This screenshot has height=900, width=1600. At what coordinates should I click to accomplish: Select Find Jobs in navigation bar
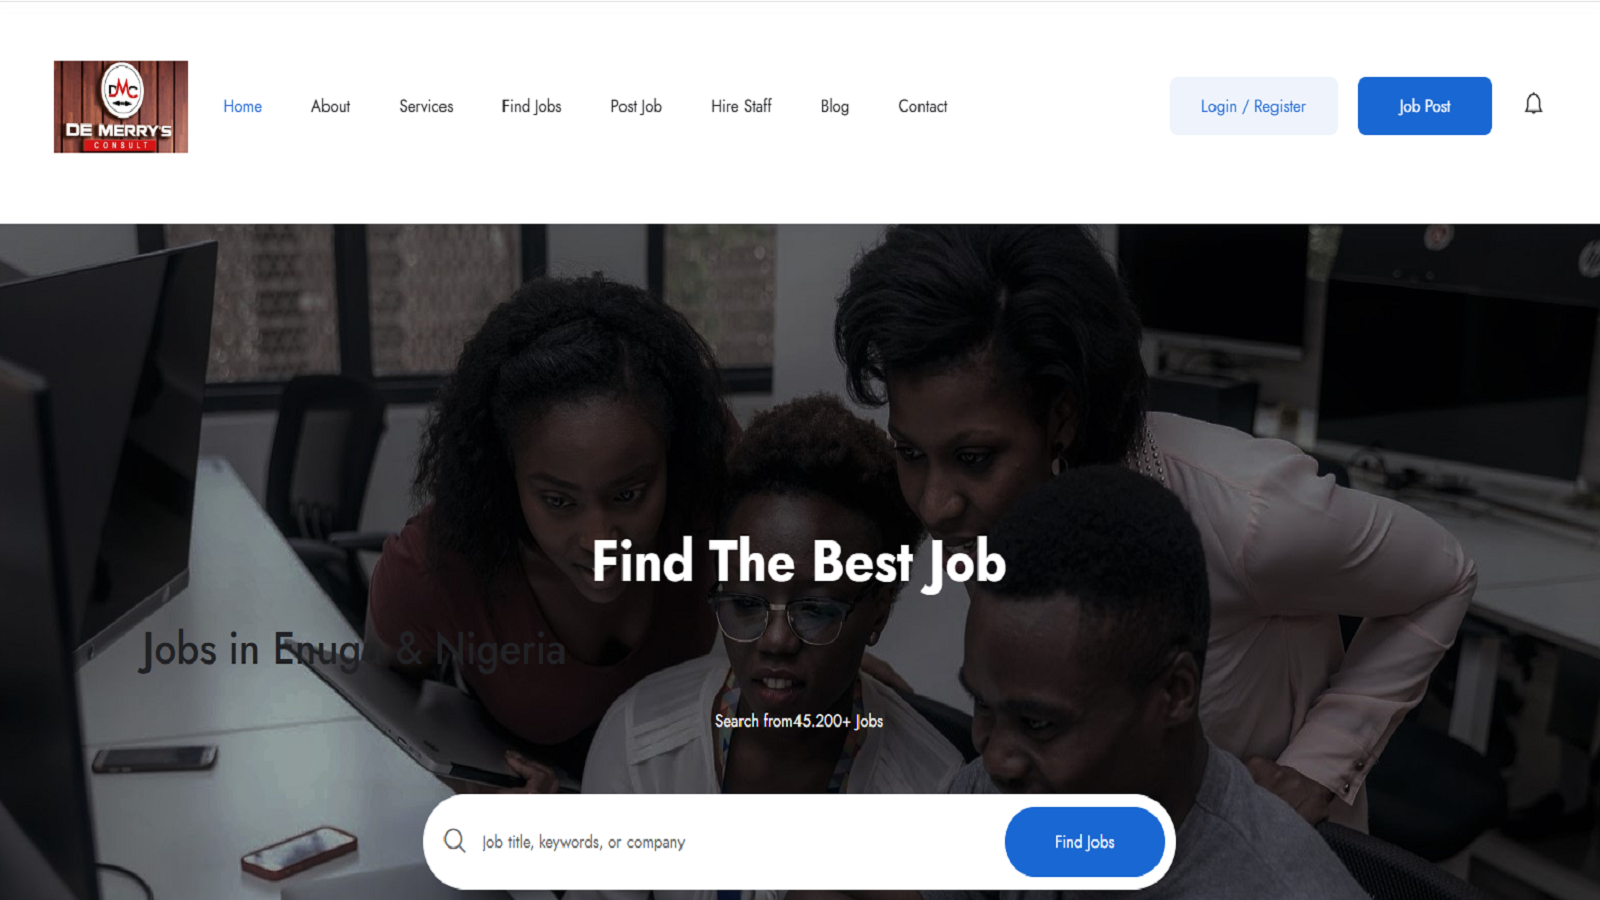(531, 106)
